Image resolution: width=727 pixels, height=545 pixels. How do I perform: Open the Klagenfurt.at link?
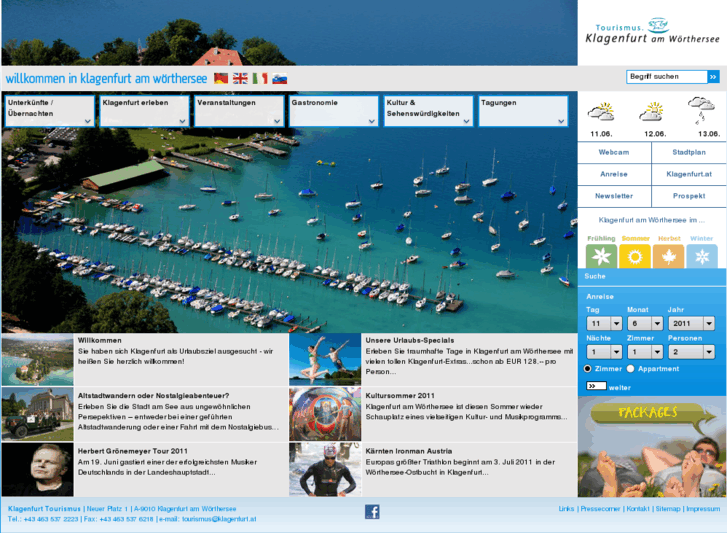(689, 174)
